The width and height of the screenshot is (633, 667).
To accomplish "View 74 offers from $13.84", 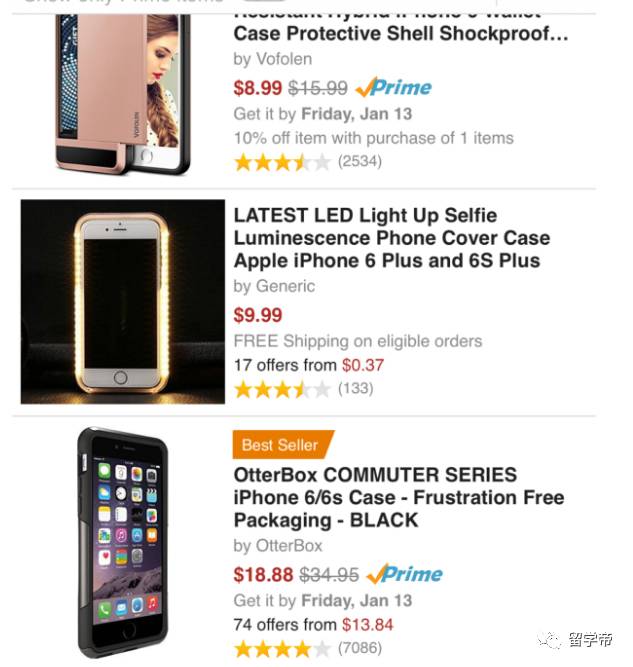I will (314, 625).
